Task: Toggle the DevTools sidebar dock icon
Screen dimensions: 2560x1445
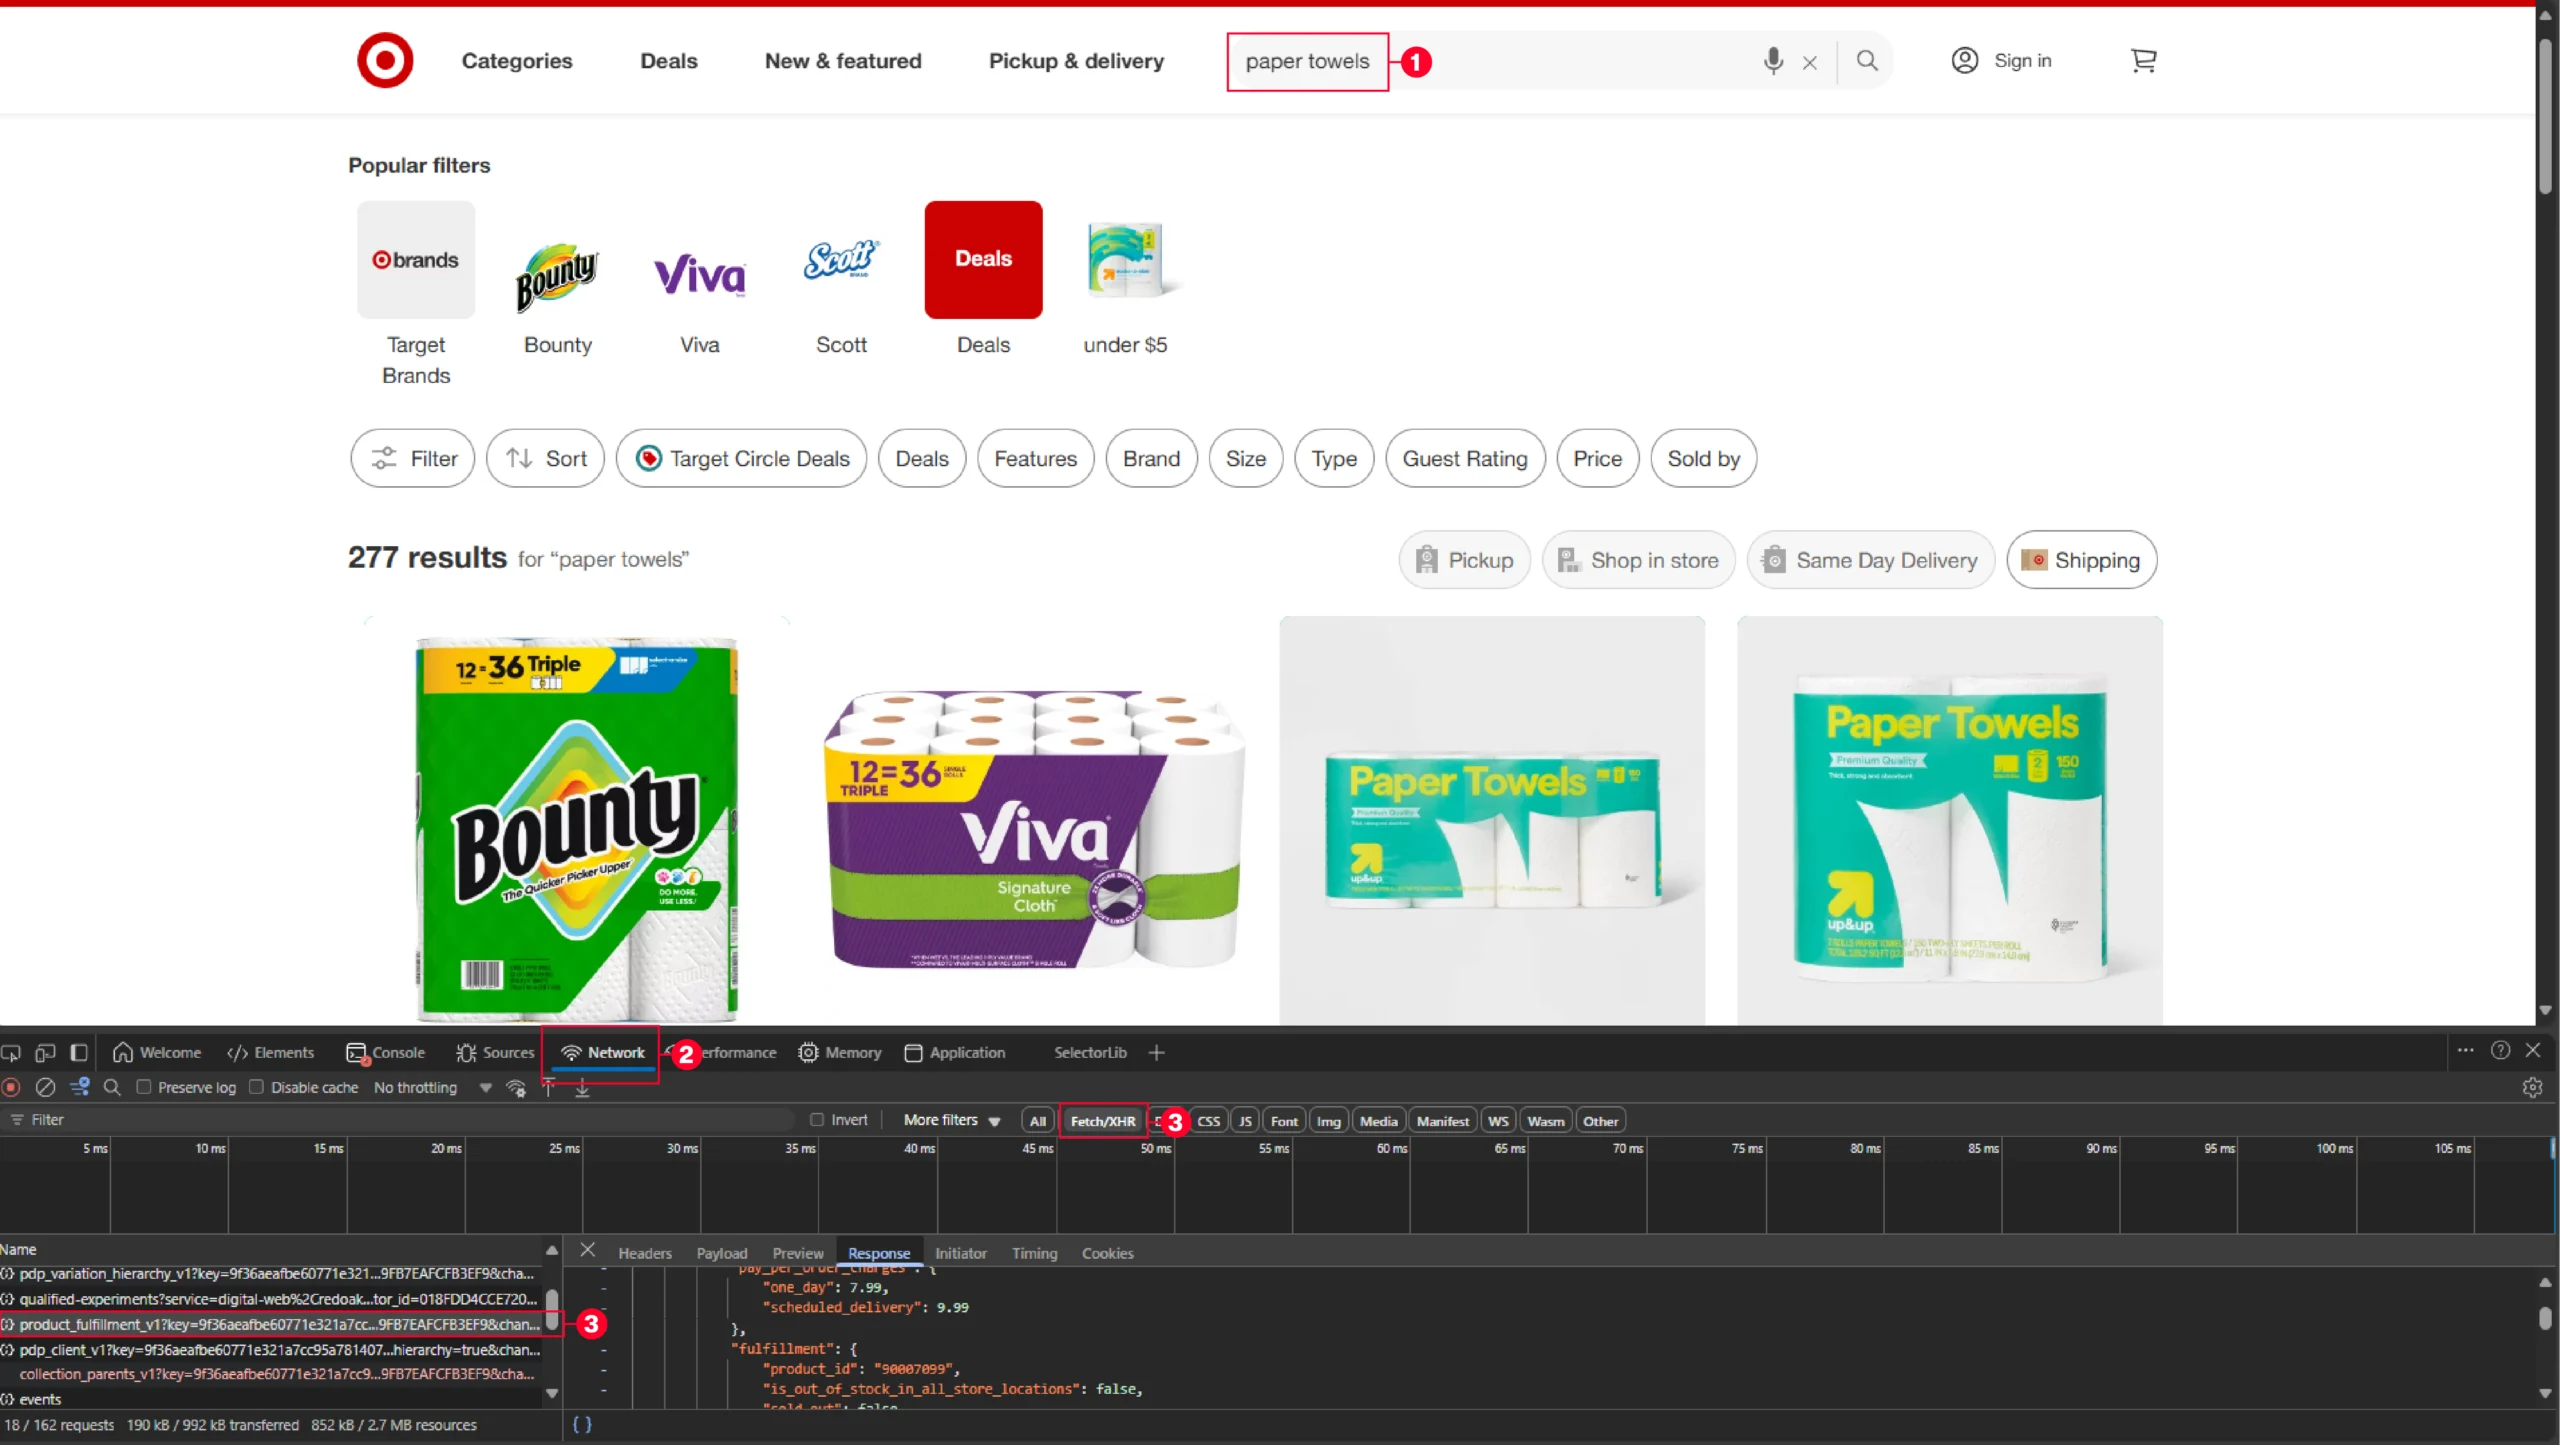Action: point(79,1052)
